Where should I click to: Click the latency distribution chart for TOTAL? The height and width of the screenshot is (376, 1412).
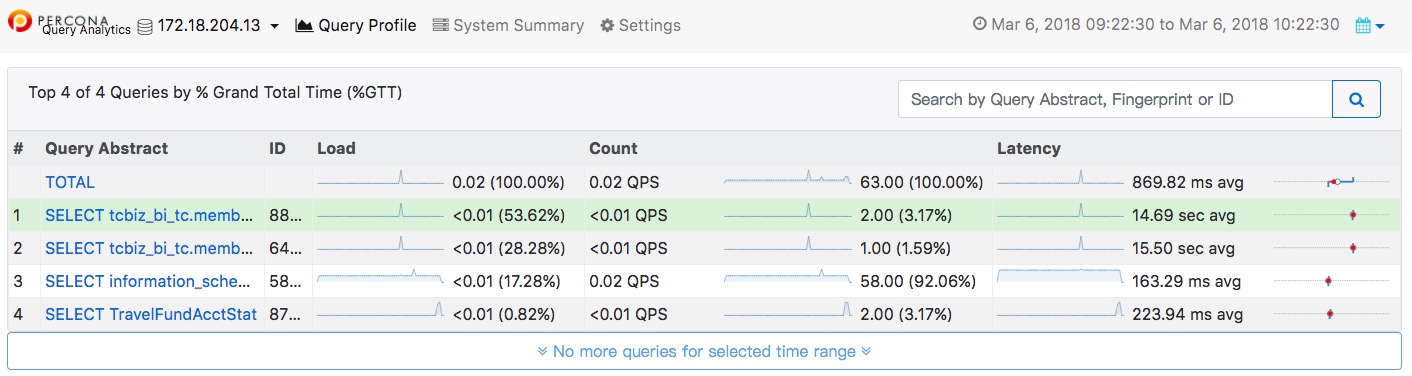pyautogui.click(x=1332, y=182)
